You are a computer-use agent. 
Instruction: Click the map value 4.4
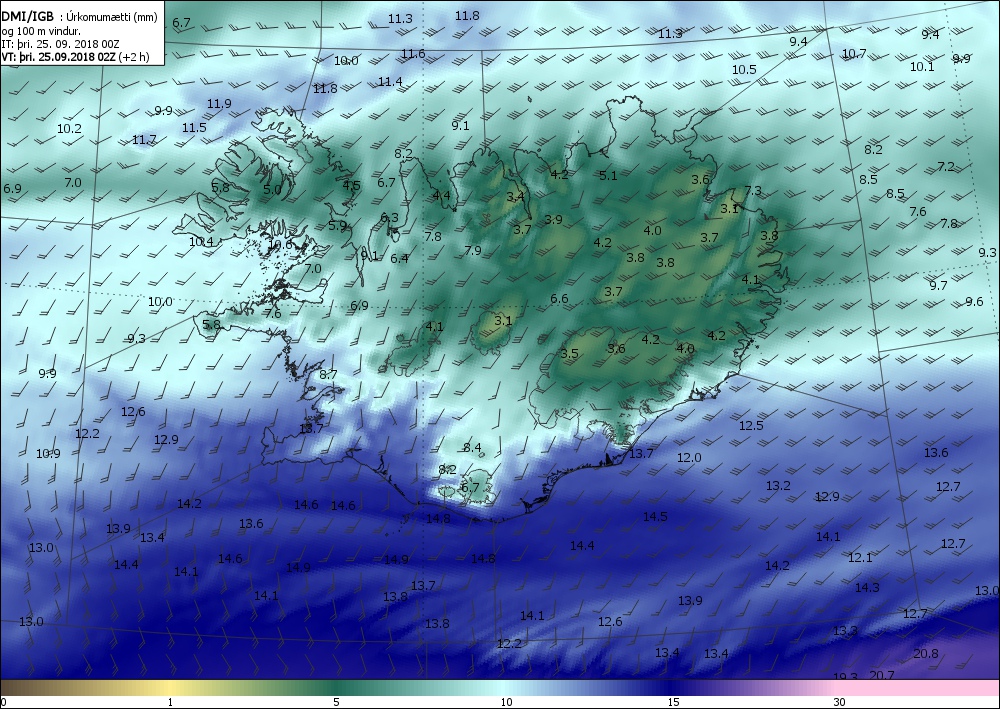[x=441, y=195]
